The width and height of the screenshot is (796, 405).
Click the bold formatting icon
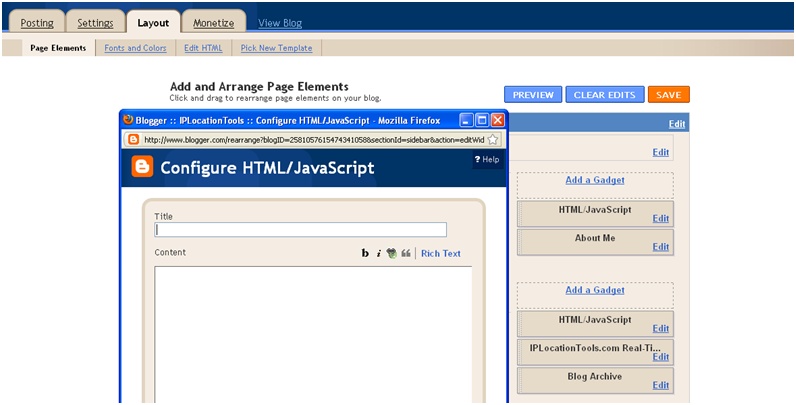tap(365, 253)
